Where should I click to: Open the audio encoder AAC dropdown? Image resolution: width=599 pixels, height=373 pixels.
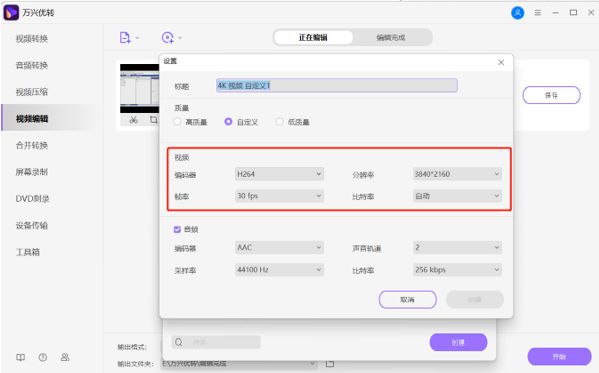point(279,248)
